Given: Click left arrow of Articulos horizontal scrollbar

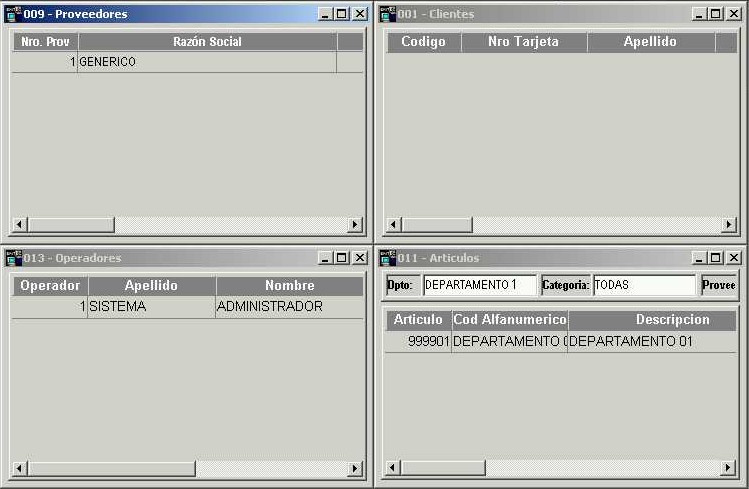Looking at the screenshot, I should (393, 468).
